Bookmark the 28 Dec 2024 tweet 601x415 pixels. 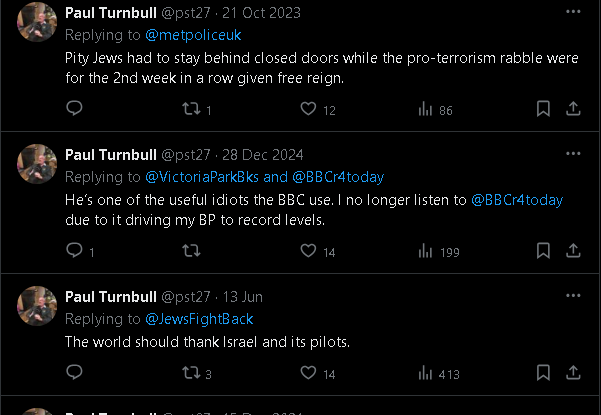coord(543,252)
